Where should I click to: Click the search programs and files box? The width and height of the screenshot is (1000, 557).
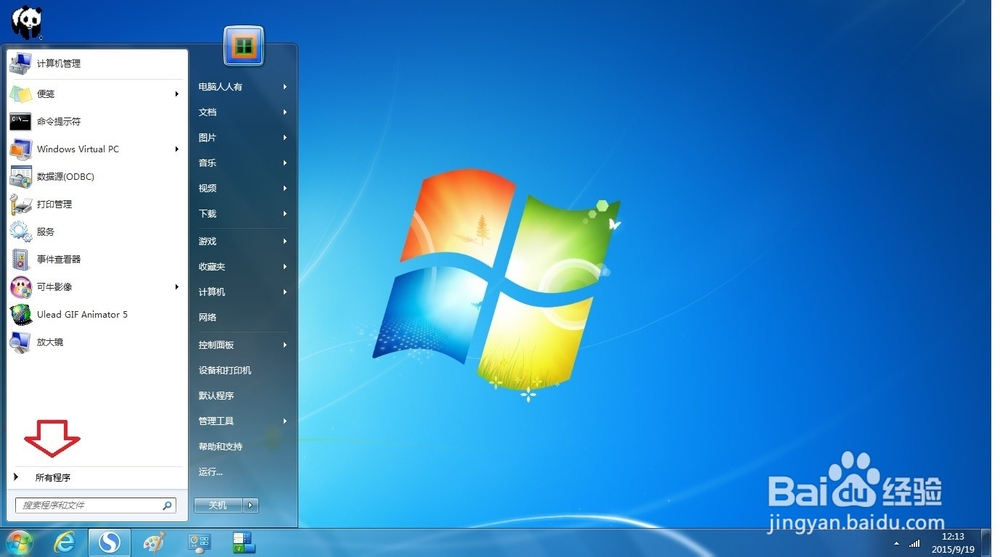tap(96, 505)
